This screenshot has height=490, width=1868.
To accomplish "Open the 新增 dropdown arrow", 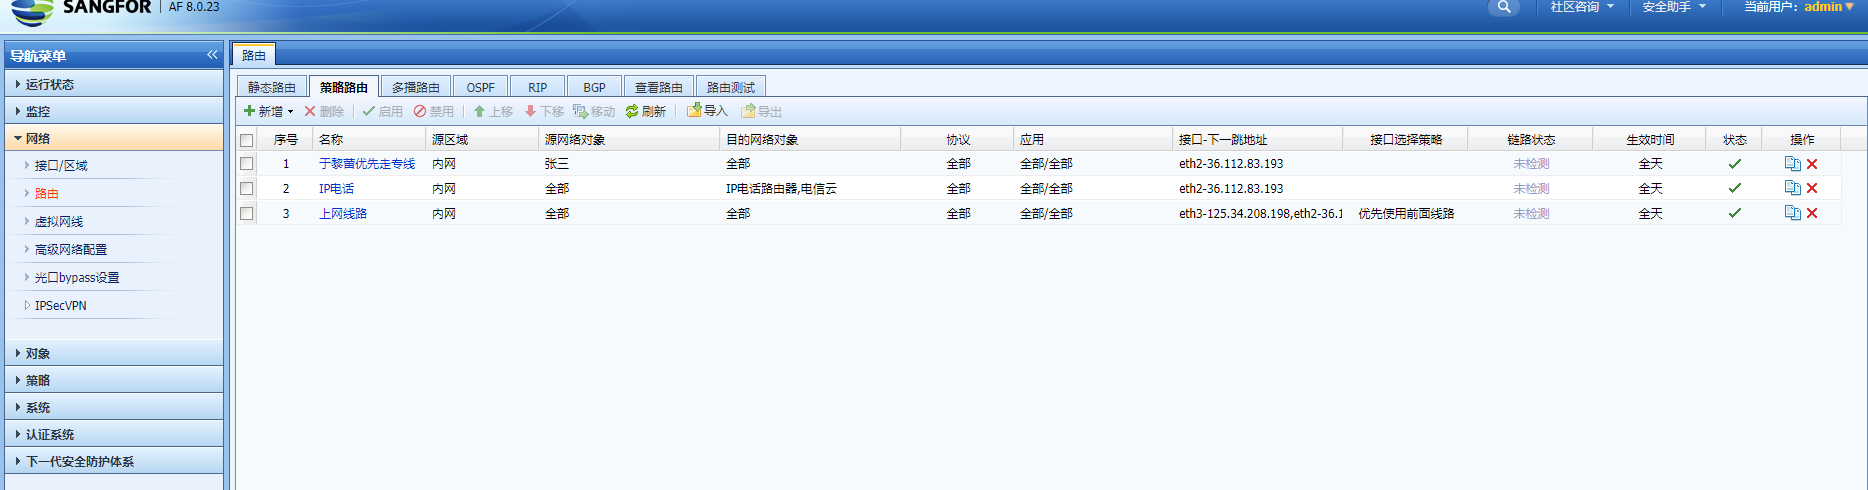I will point(291,112).
